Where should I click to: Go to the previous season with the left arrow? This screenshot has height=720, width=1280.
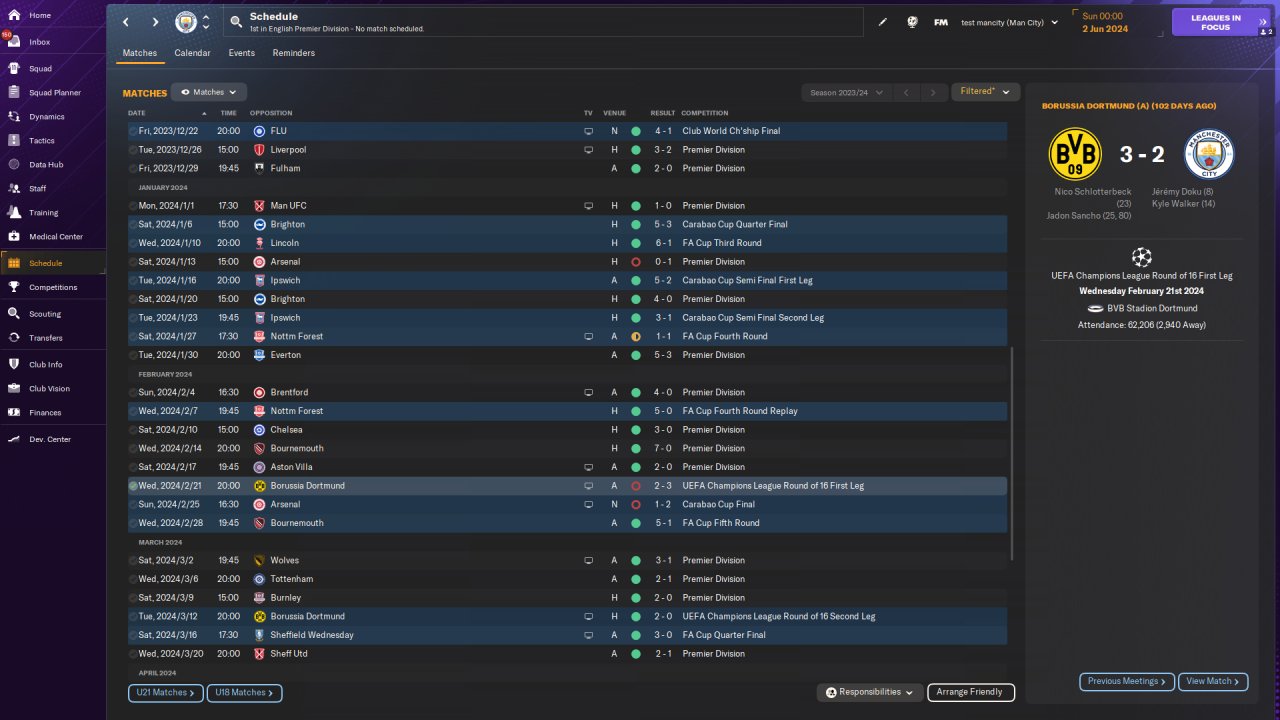[x=906, y=93]
